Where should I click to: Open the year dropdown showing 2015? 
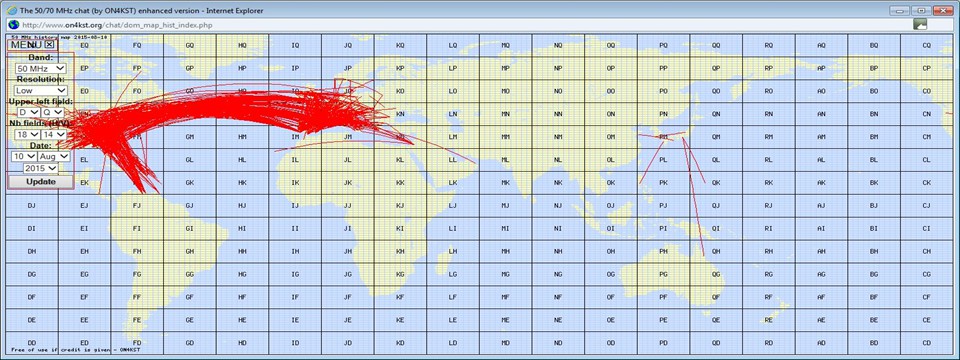(41, 168)
